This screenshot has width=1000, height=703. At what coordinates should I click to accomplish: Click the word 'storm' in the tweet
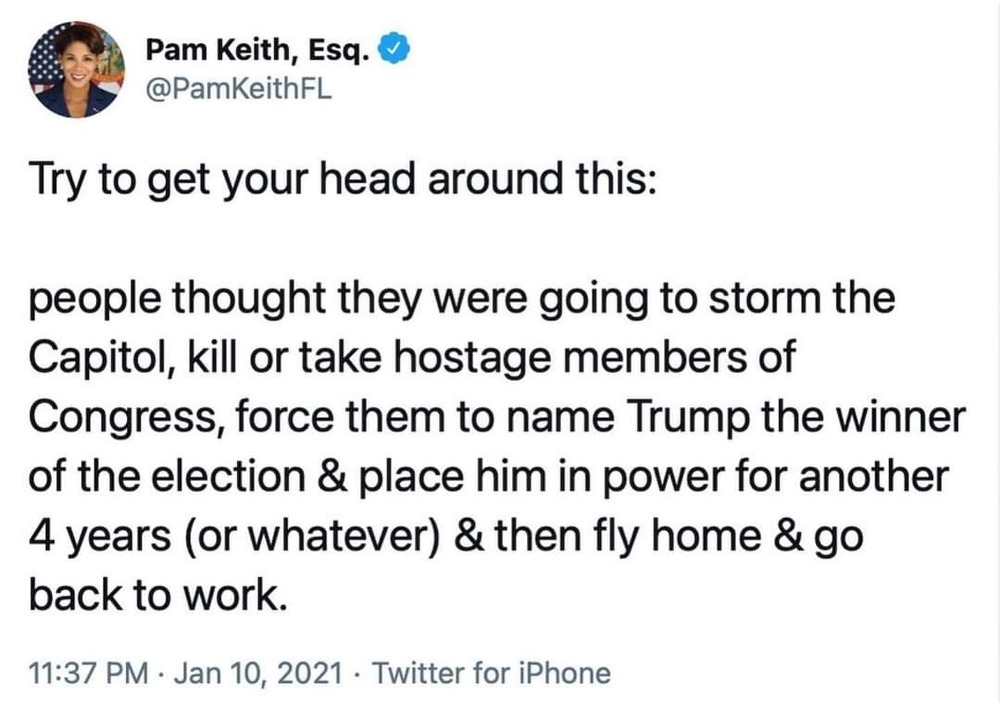765,298
